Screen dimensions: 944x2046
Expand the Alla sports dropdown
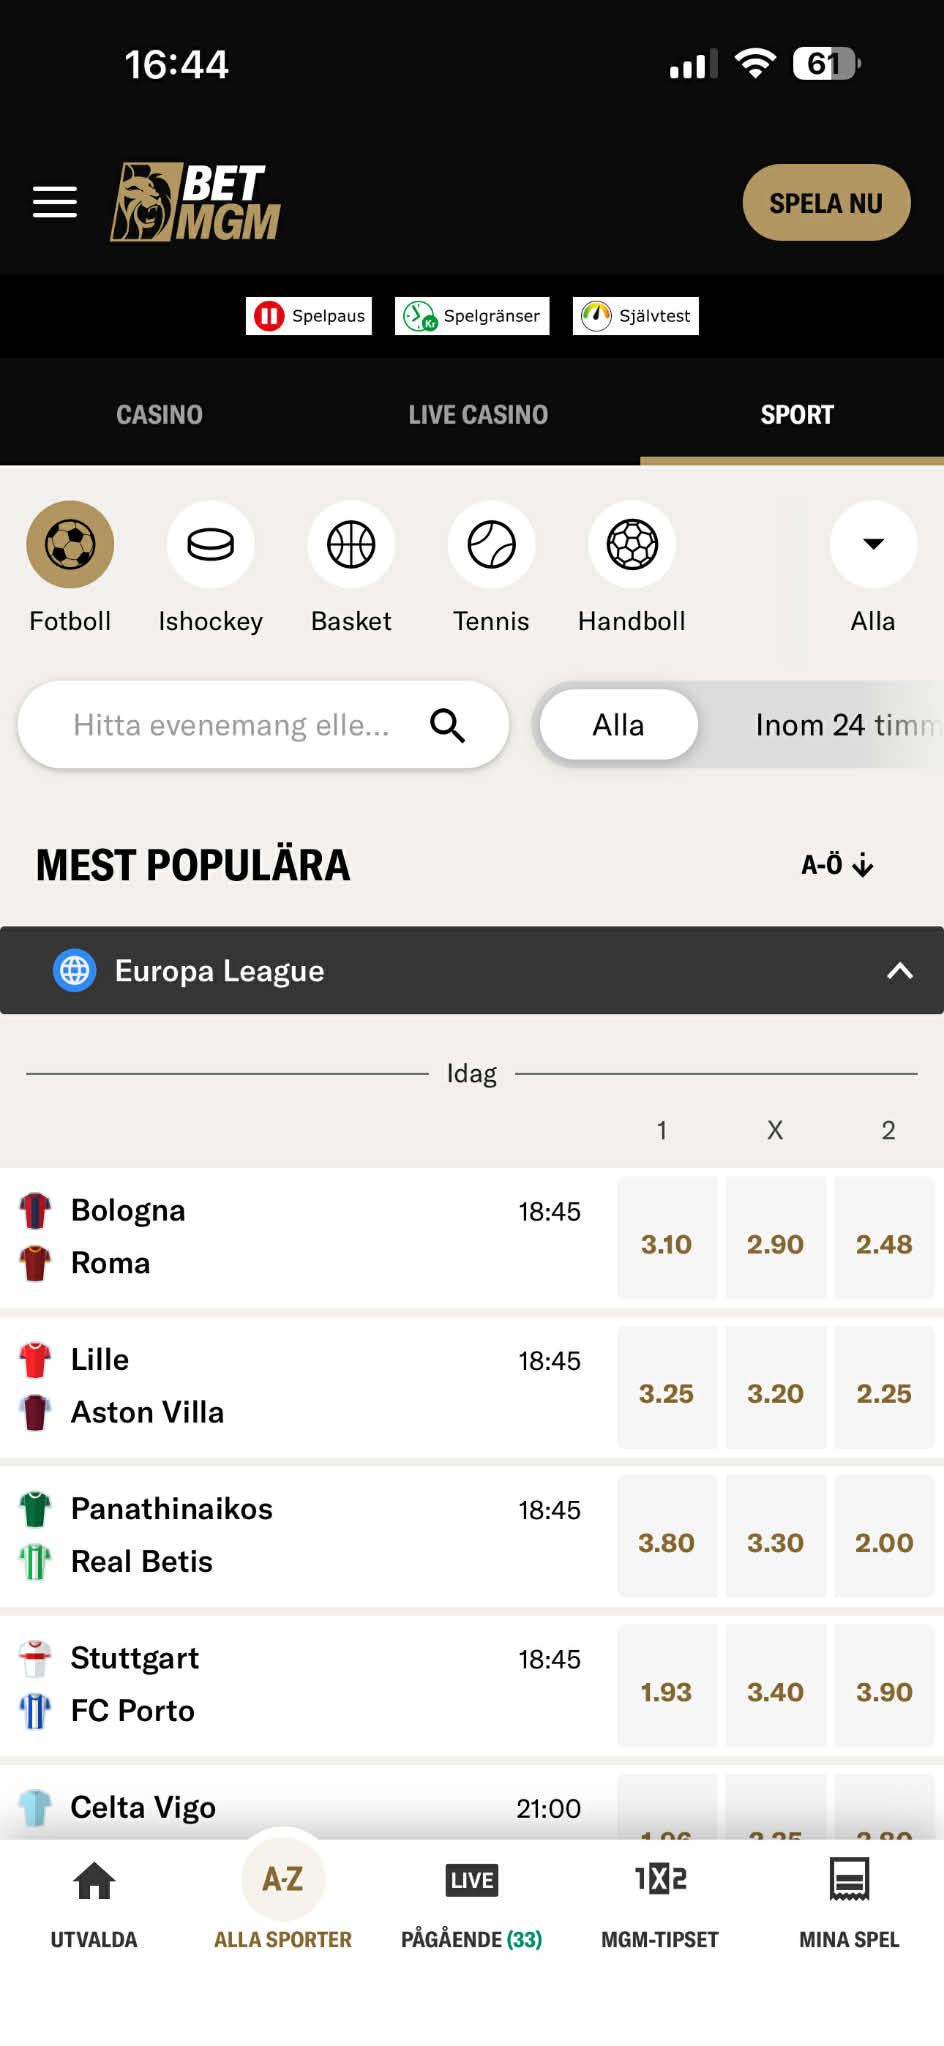(x=873, y=545)
